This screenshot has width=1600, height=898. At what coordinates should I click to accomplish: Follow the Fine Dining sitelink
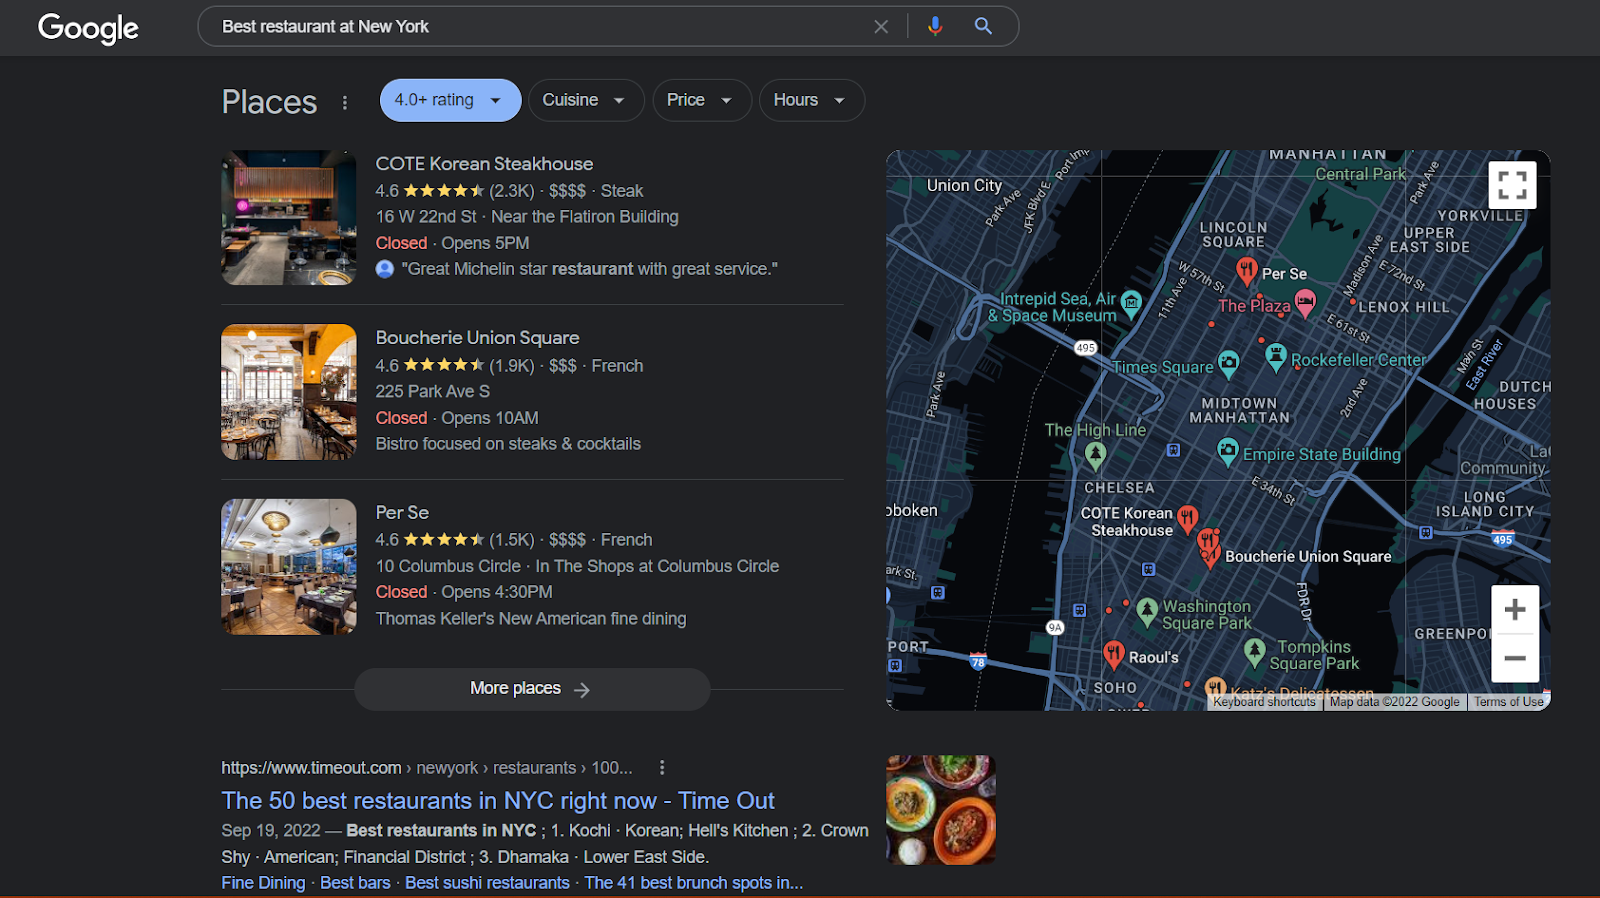pos(263,883)
